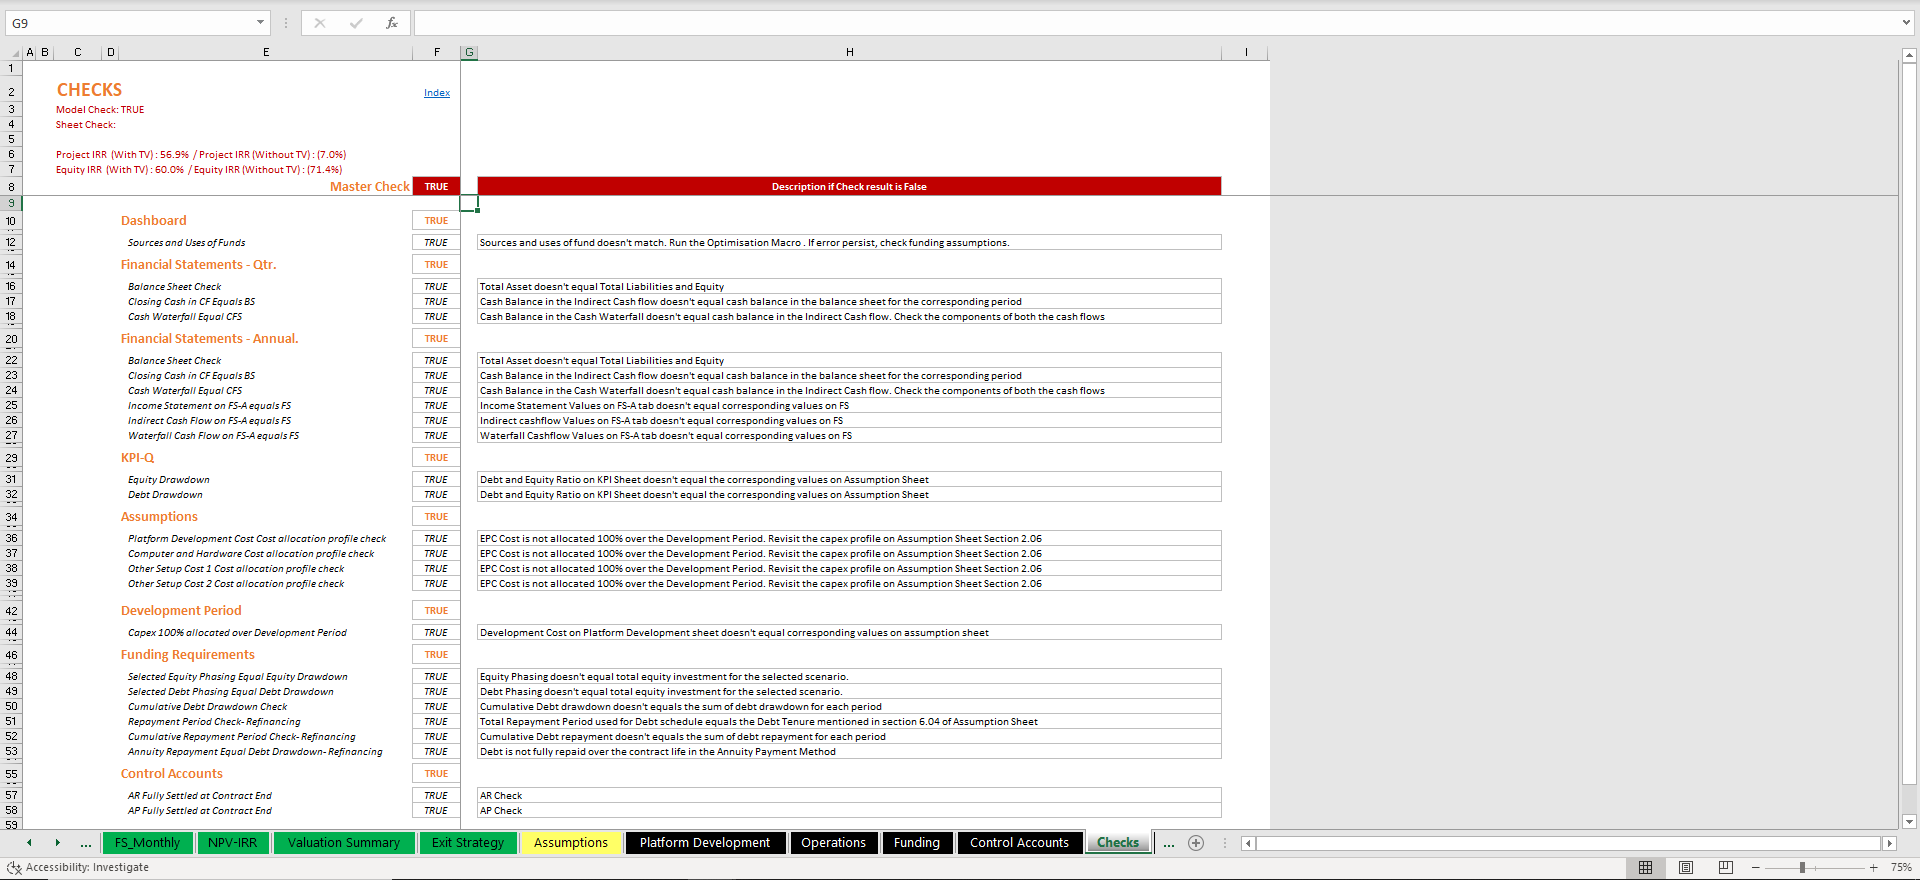The image size is (1920, 880).
Task: Select the AR Fully Settled row label
Action: [199, 796]
